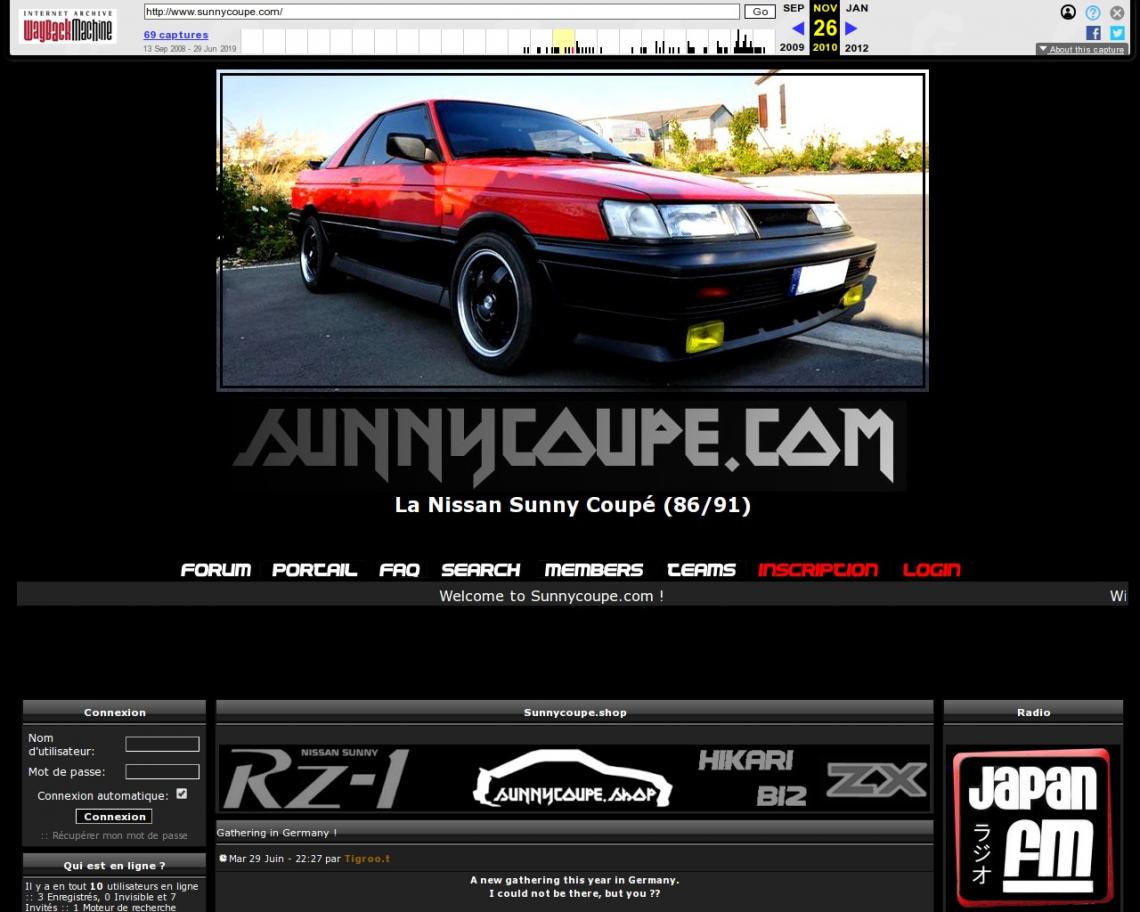Click the ZX shop logo

point(876,780)
